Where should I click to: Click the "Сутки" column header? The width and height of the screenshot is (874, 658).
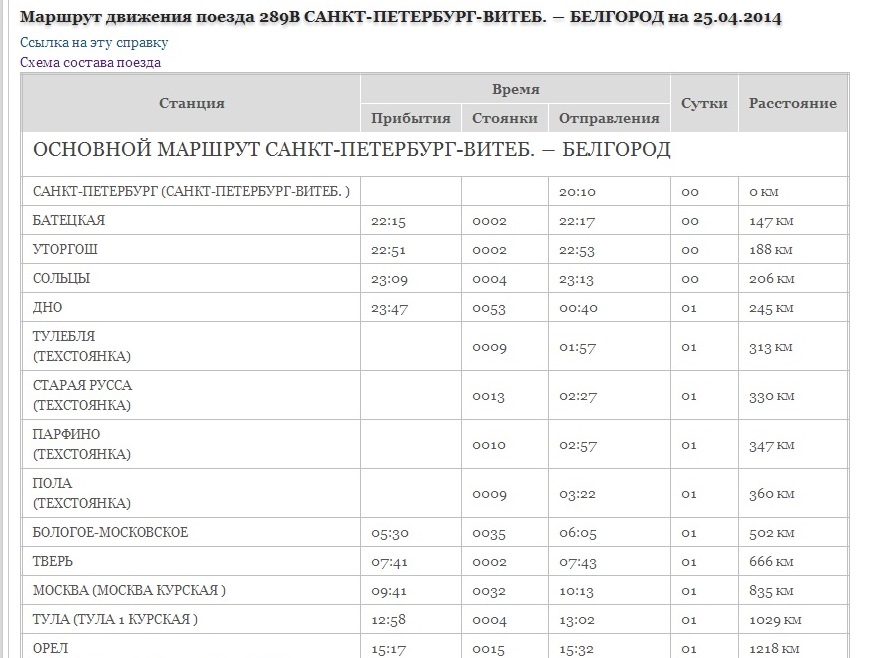pos(704,103)
